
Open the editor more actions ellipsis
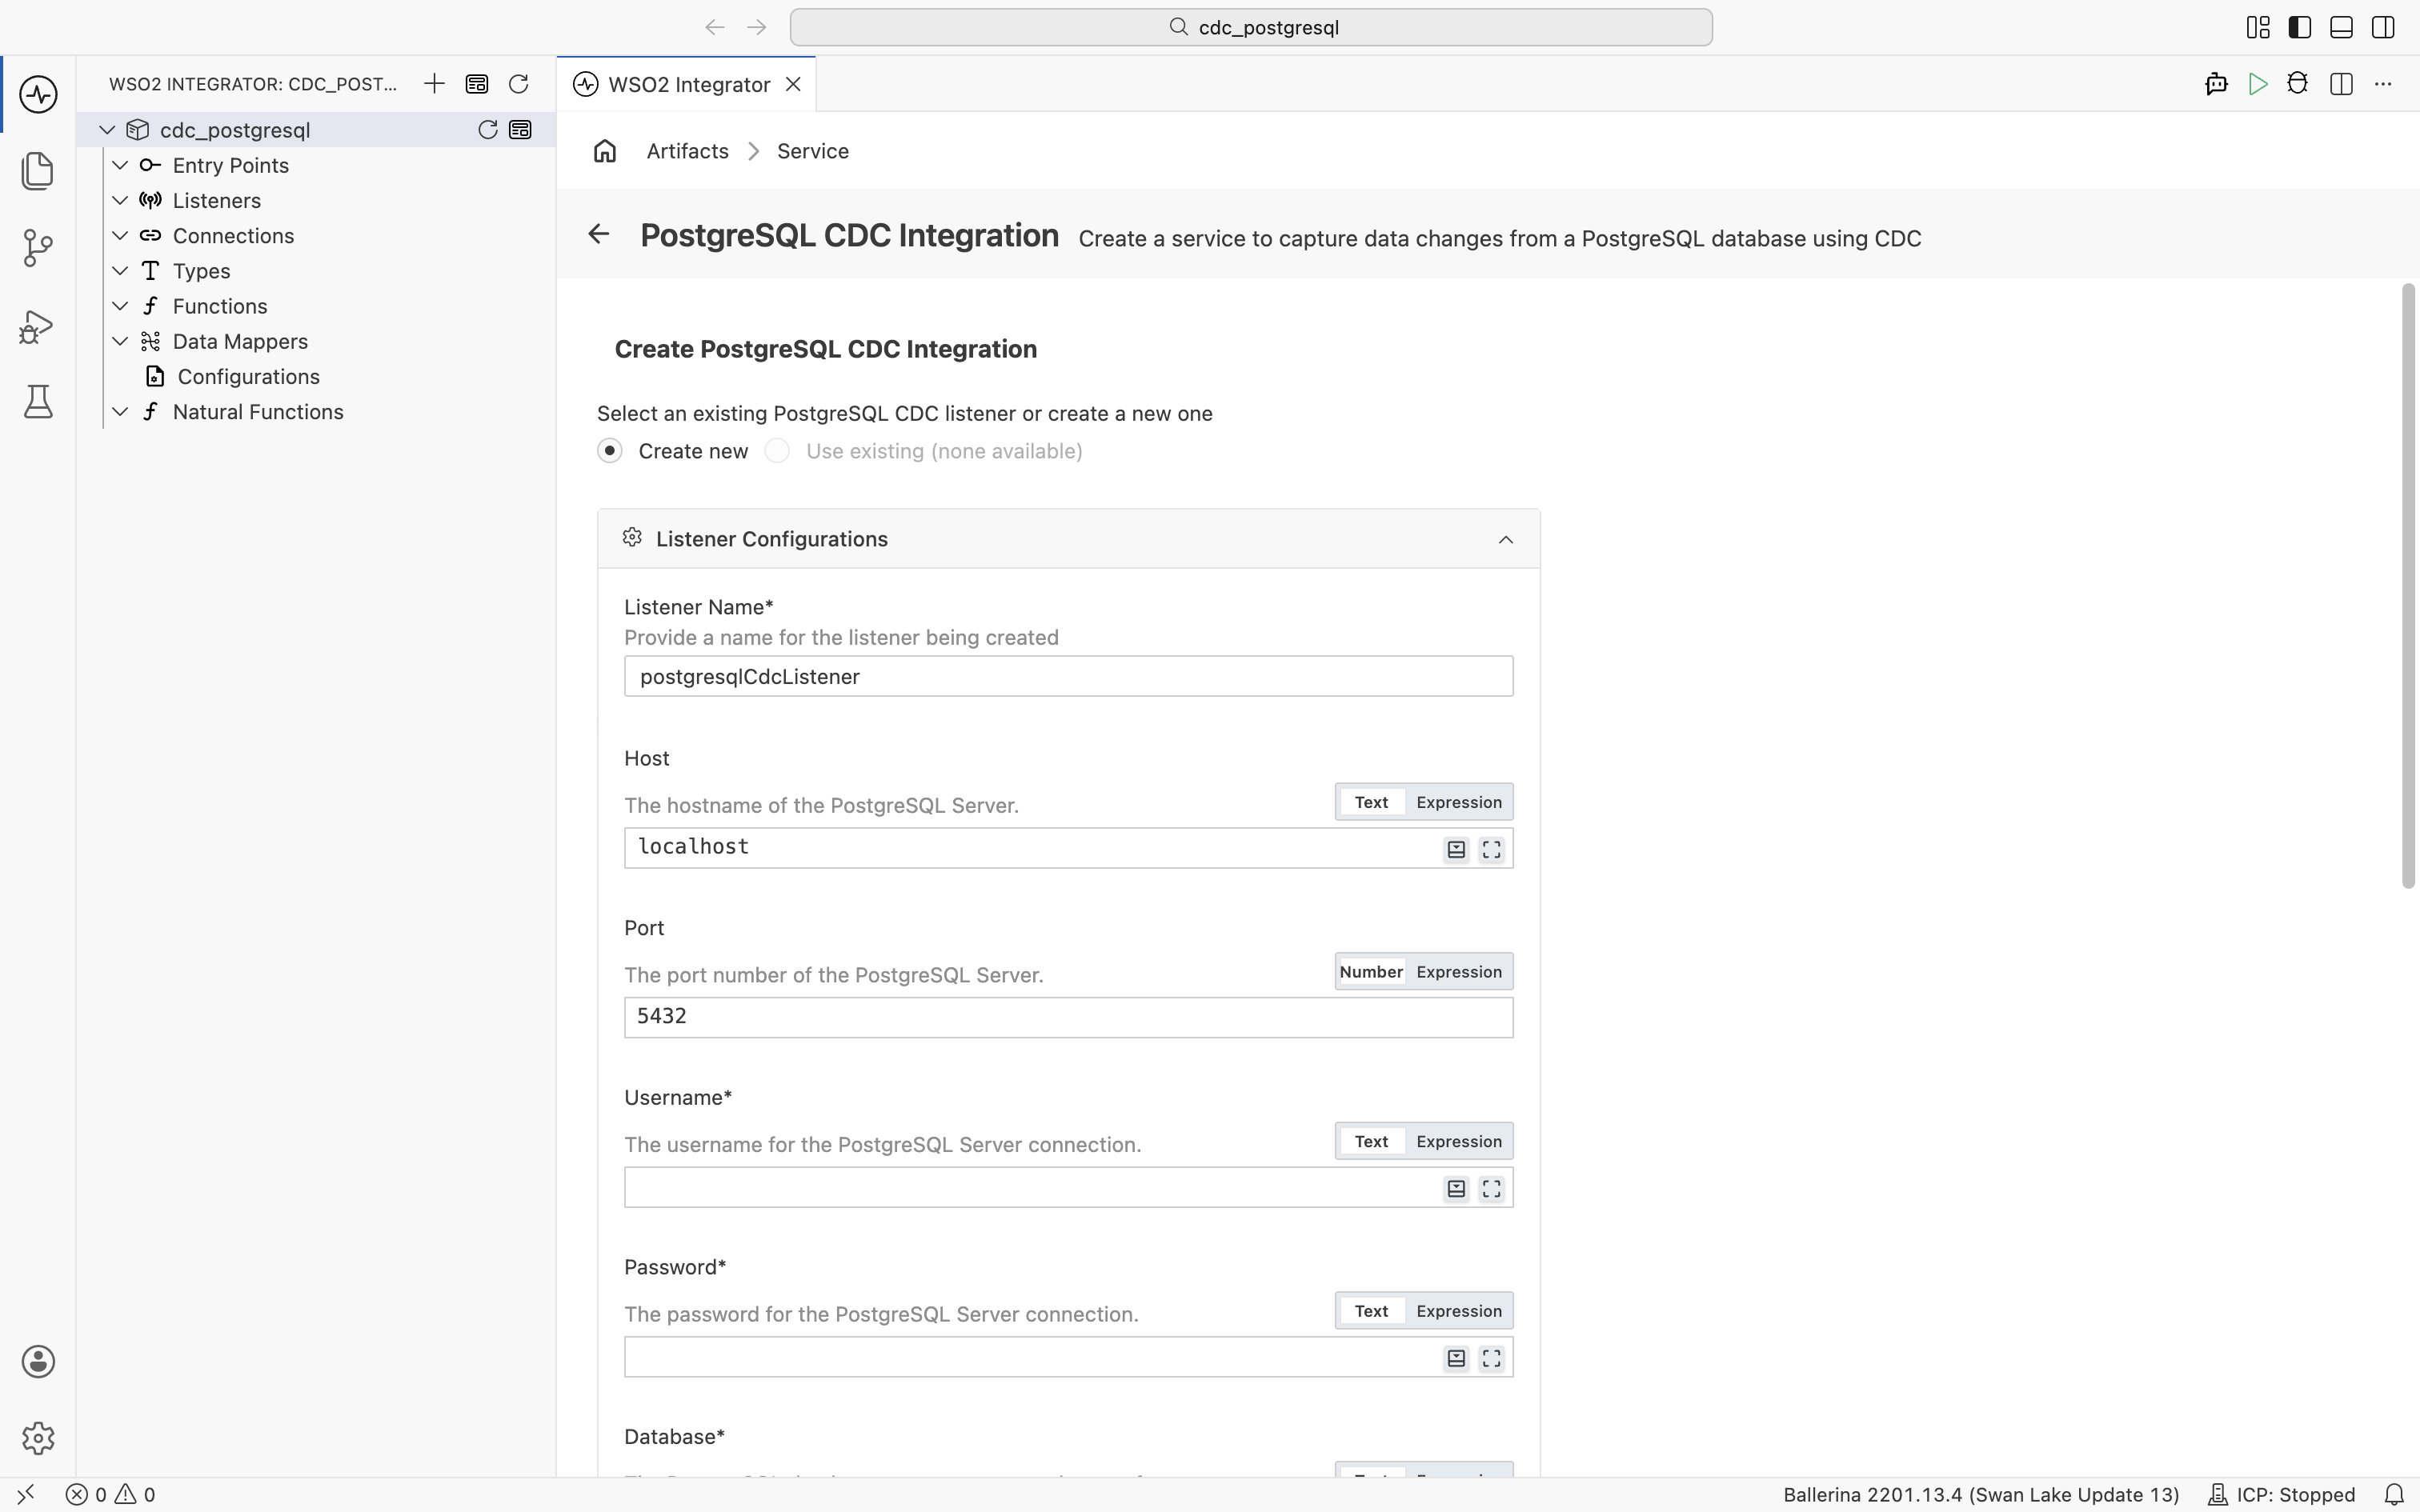tap(2383, 84)
